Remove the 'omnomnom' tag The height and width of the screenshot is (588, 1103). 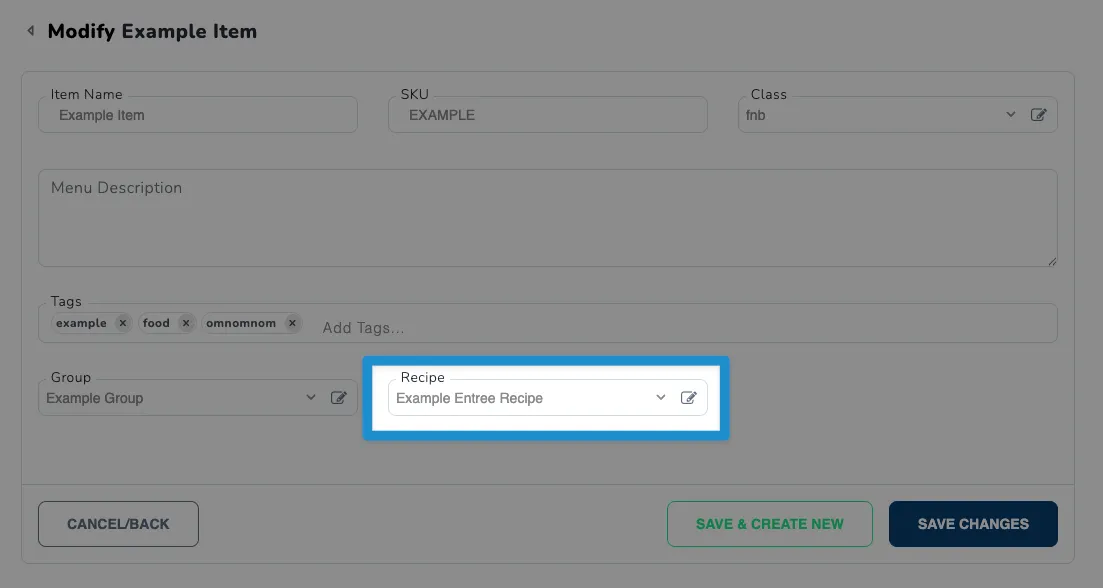pyautogui.click(x=292, y=323)
